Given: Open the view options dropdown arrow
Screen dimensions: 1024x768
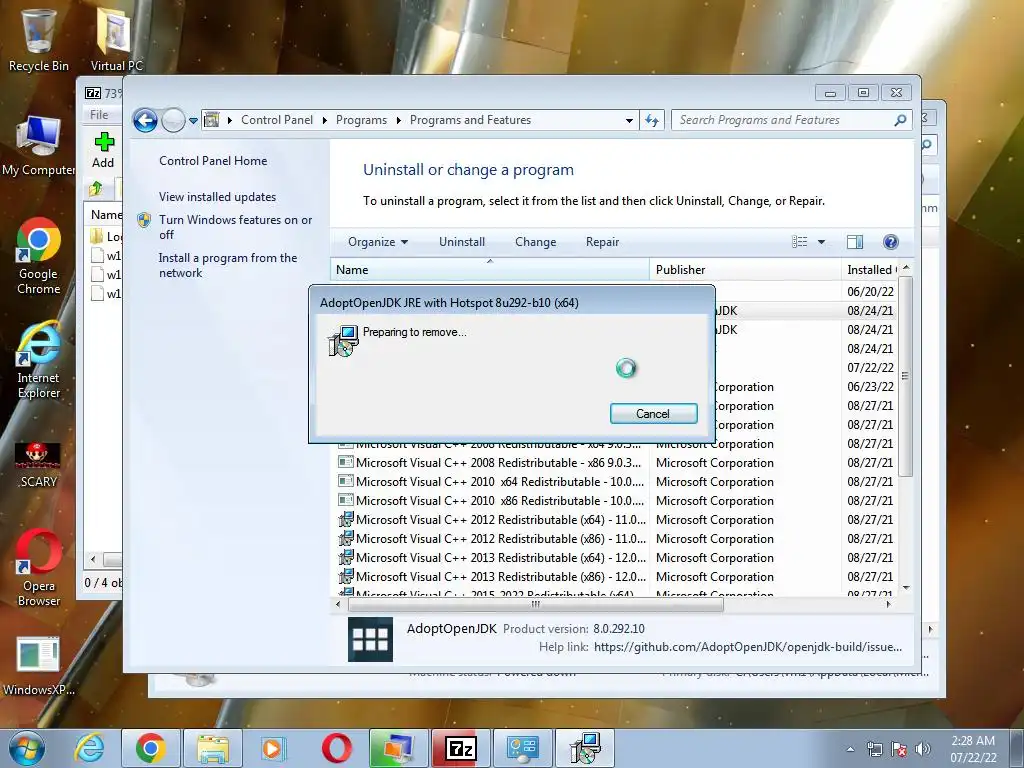Looking at the screenshot, I should pos(822,242).
